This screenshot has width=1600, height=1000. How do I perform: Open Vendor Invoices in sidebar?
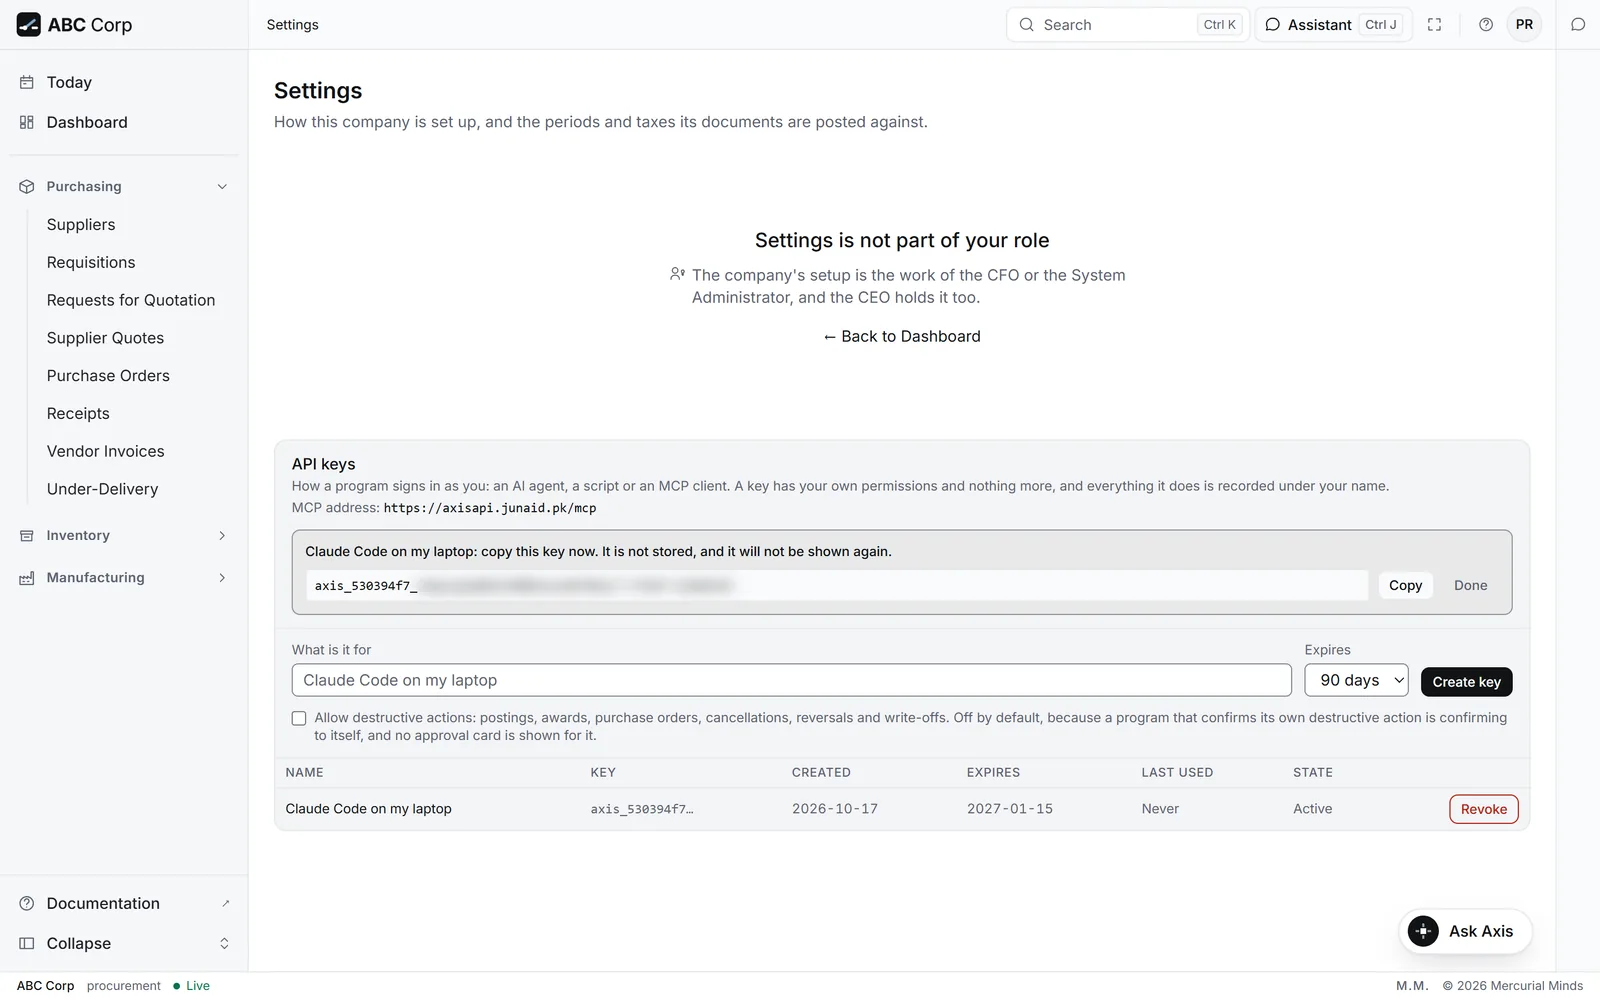pos(105,451)
